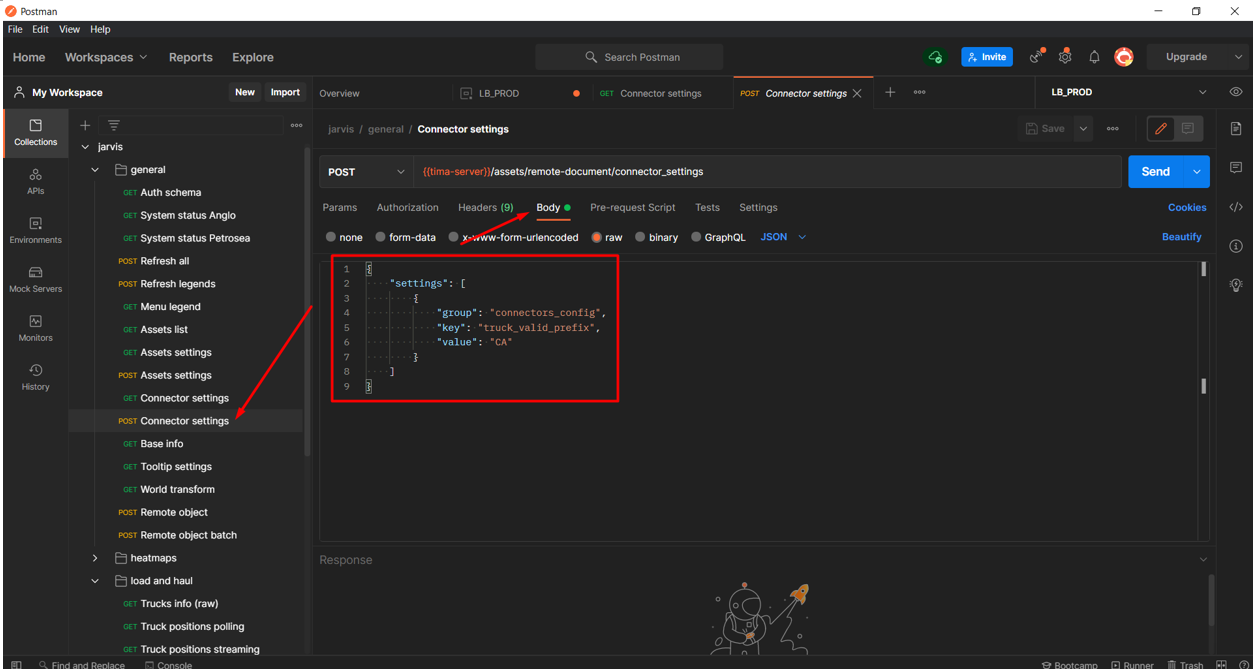The height and width of the screenshot is (669, 1253).
Task: Open the user avatar menu
Action: (x=1124, y=57)
